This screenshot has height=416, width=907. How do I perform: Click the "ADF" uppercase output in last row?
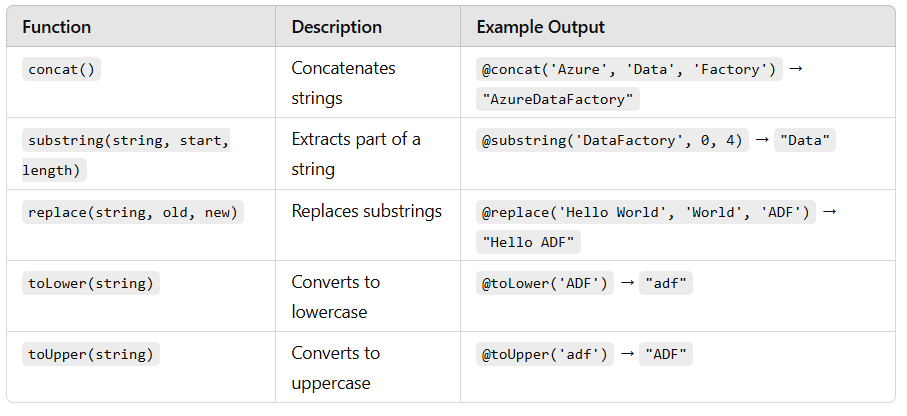(x=666, y=355)
